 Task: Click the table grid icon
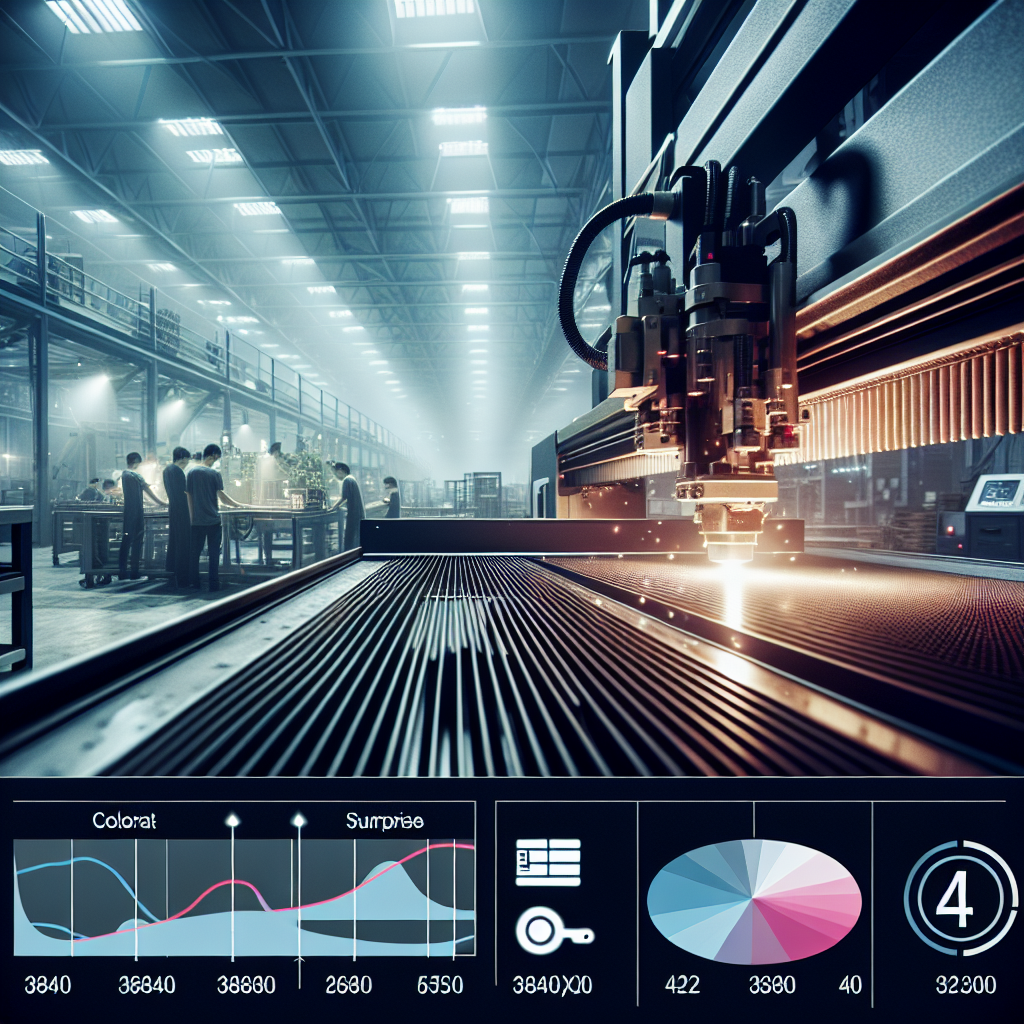point(548,862)
